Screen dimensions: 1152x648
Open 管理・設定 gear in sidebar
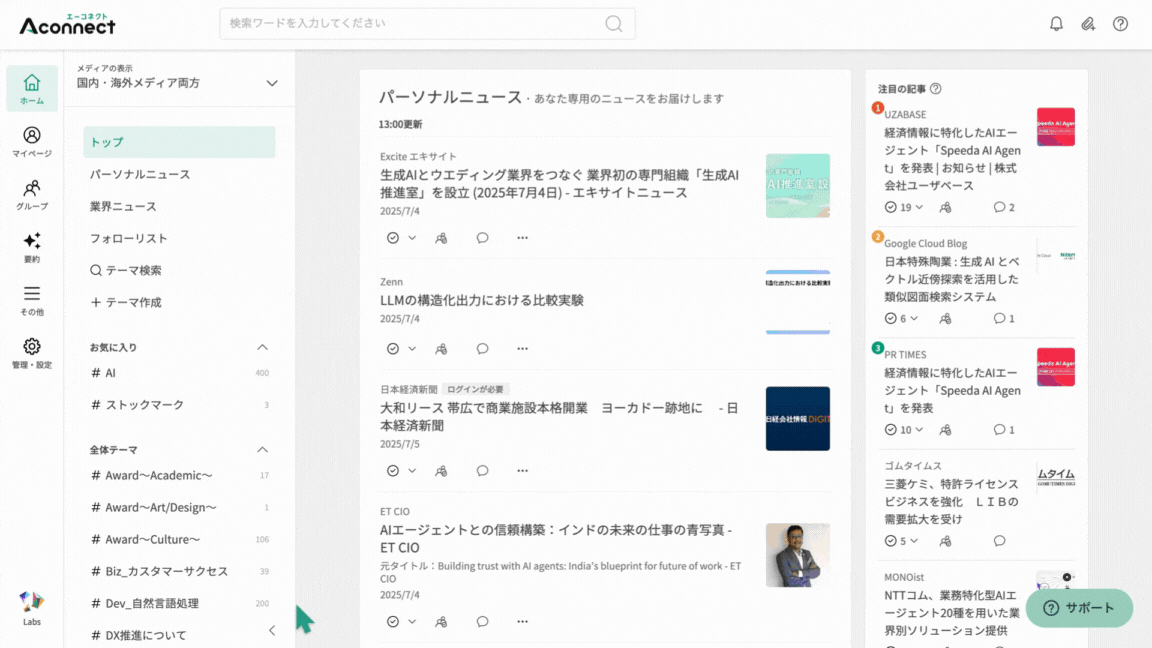pos(32,353)
